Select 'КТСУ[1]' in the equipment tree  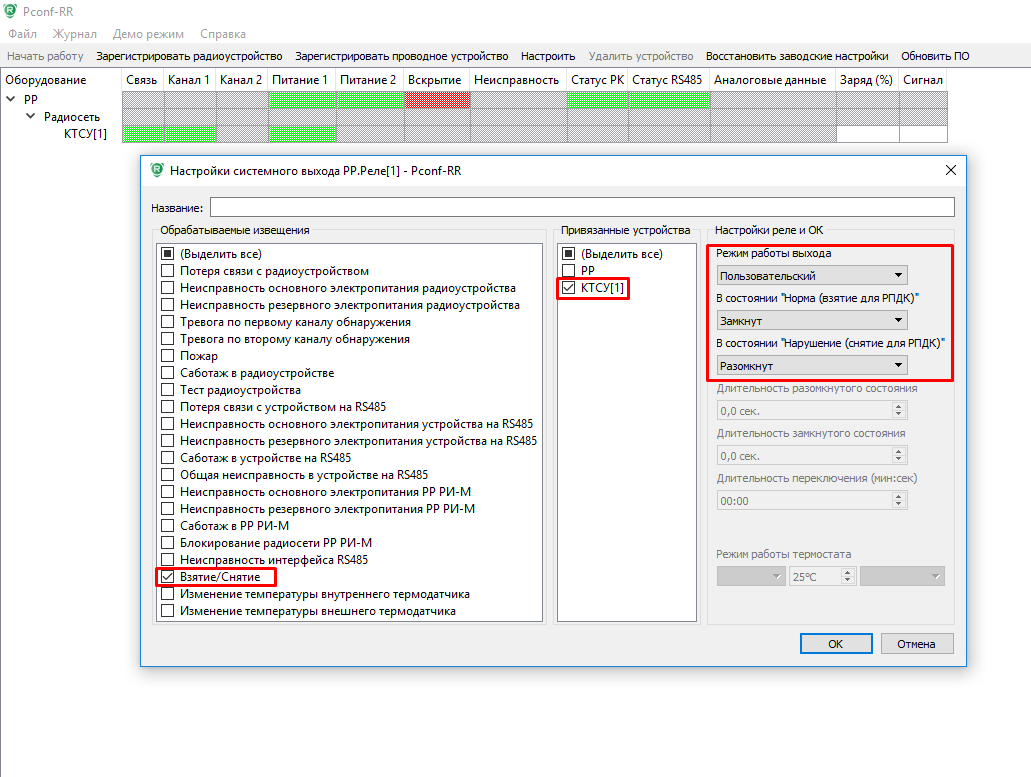(85, 134)
